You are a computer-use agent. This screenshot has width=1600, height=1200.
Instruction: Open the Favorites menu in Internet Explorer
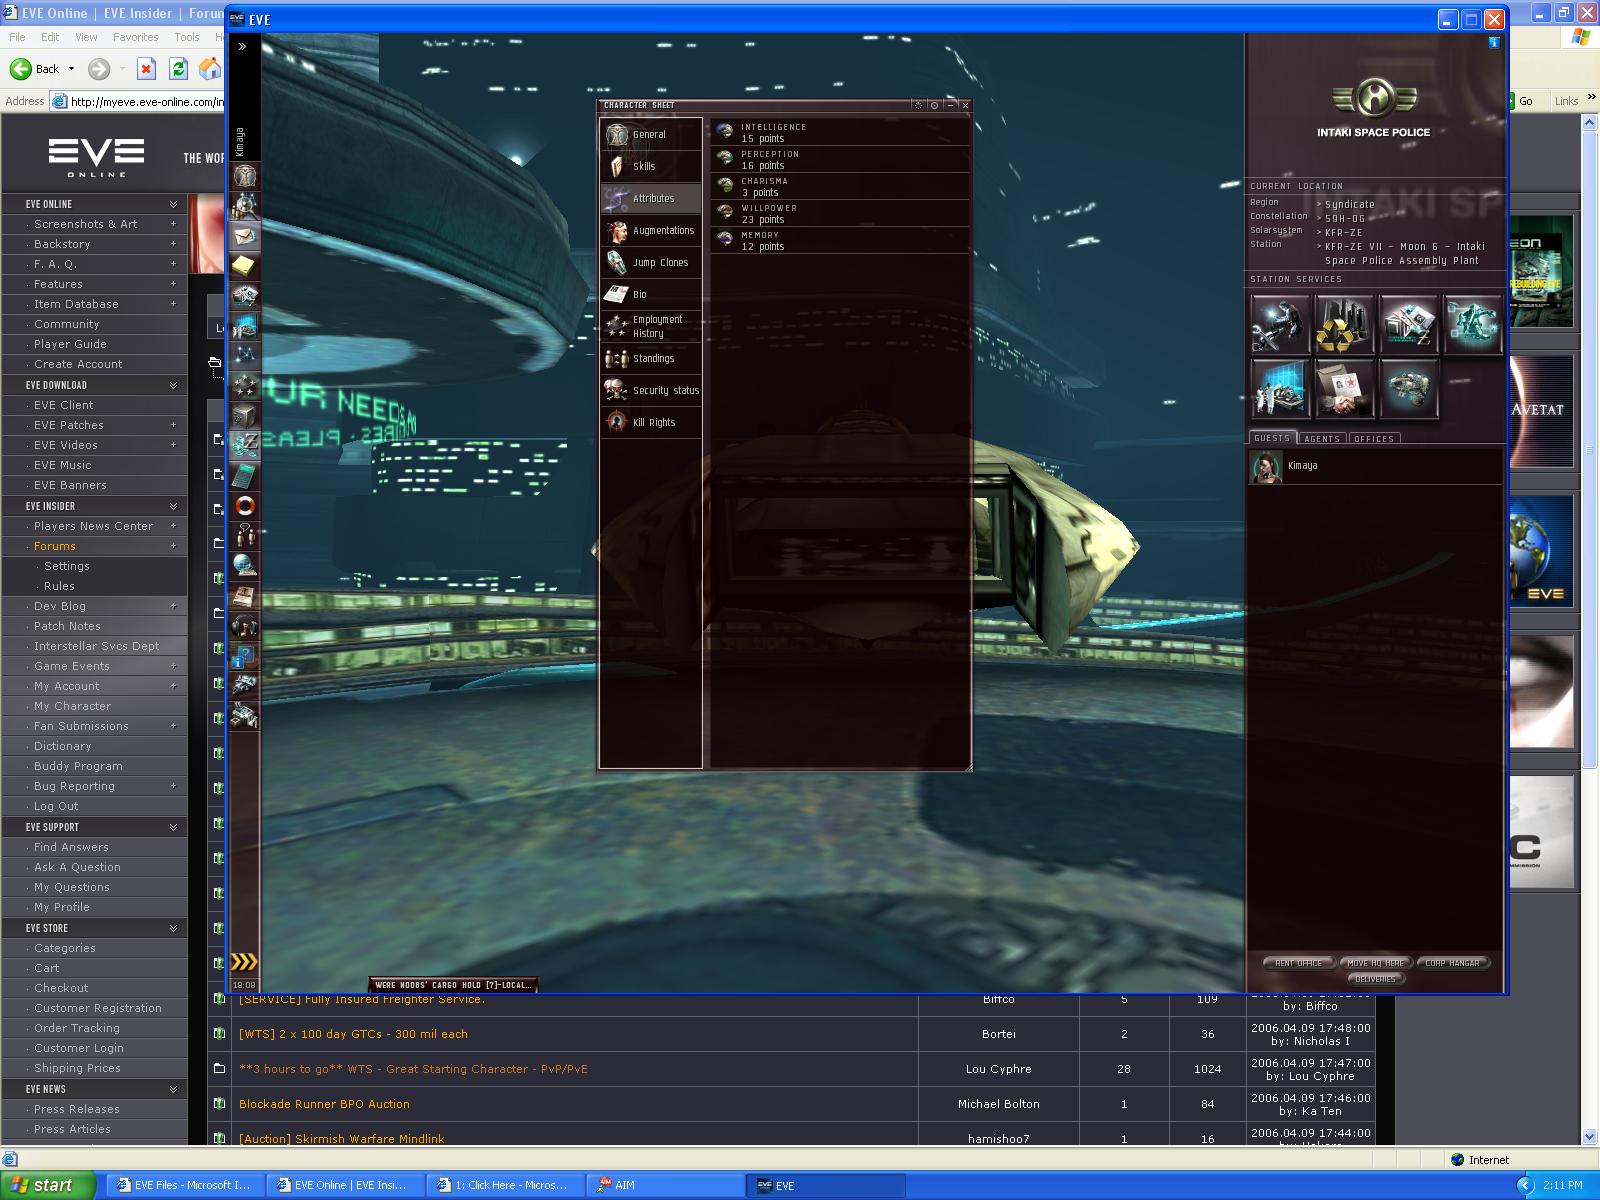tap(135, 37)
